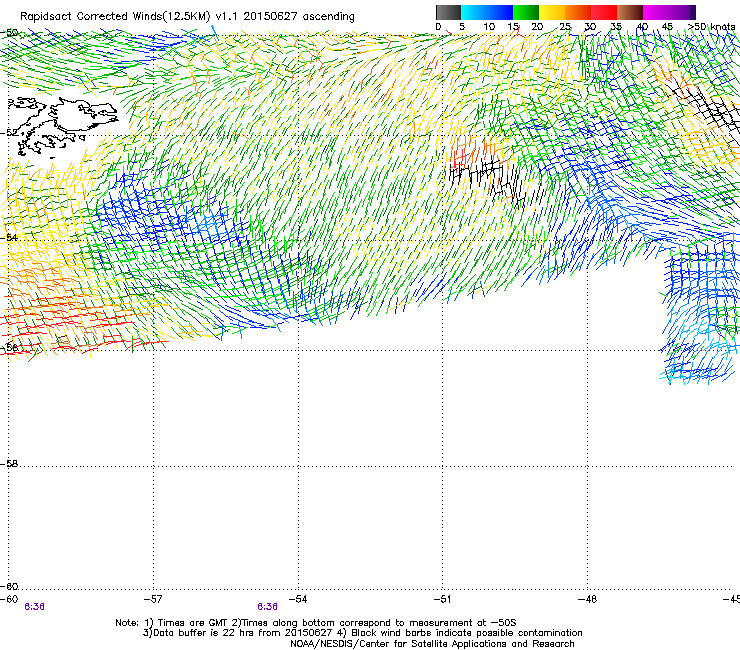740x650 pixels.
Task: Click the cyan 5-10 knots color bar segment
Action: click(x=474, y=12)
